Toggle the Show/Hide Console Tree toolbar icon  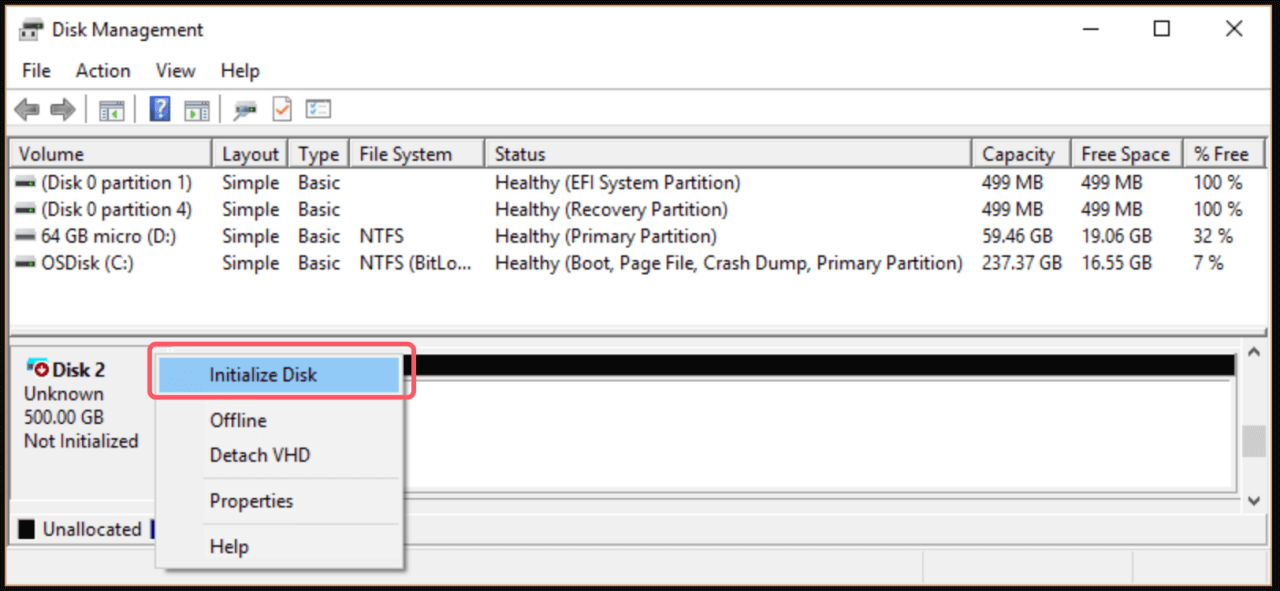click(112, 108)
